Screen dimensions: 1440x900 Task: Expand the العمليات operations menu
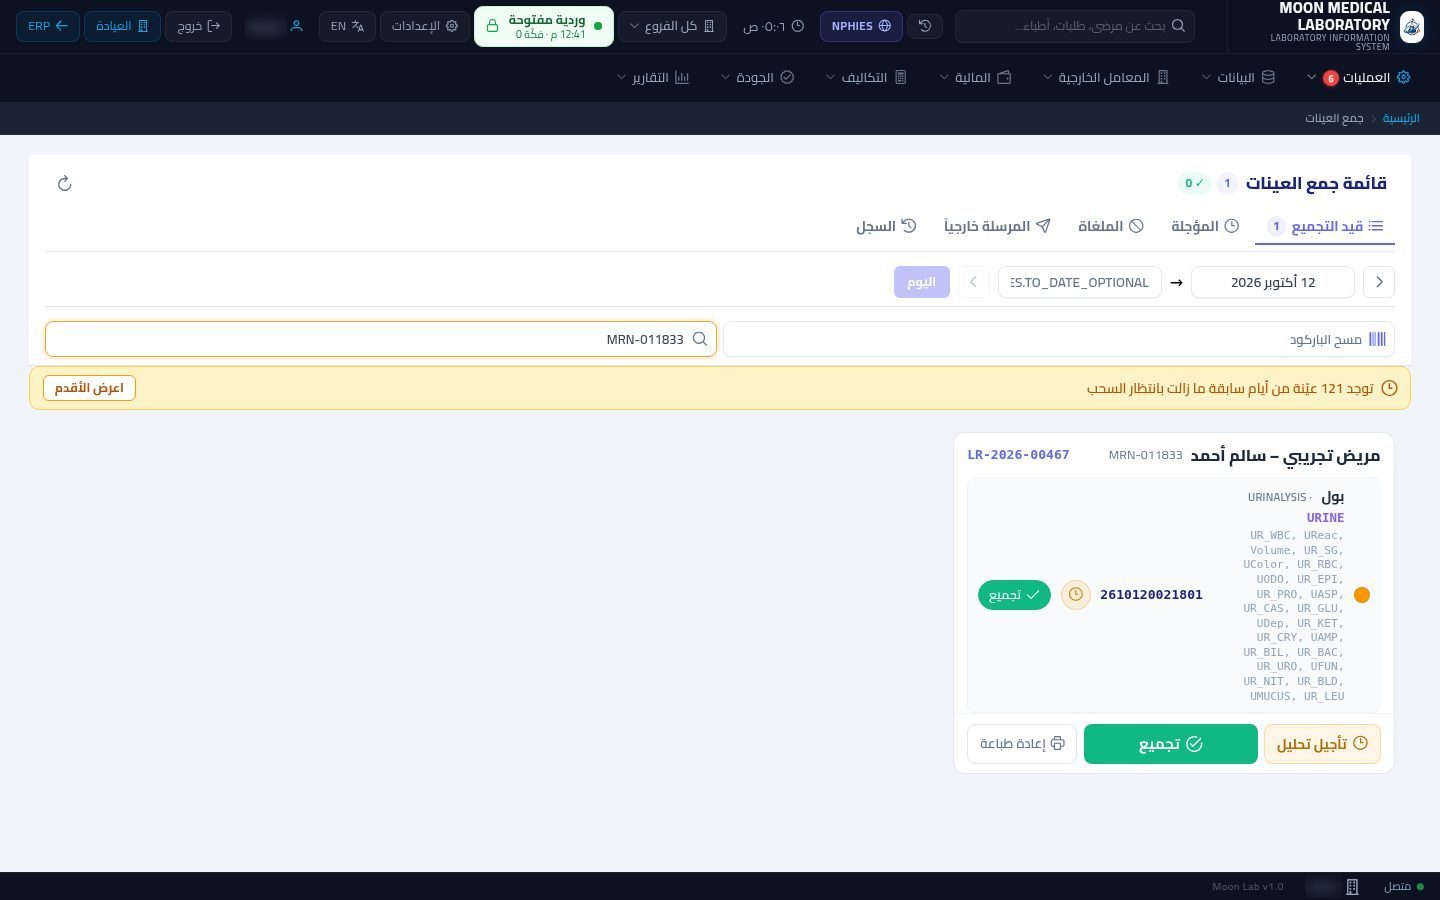coord(1359,77)
